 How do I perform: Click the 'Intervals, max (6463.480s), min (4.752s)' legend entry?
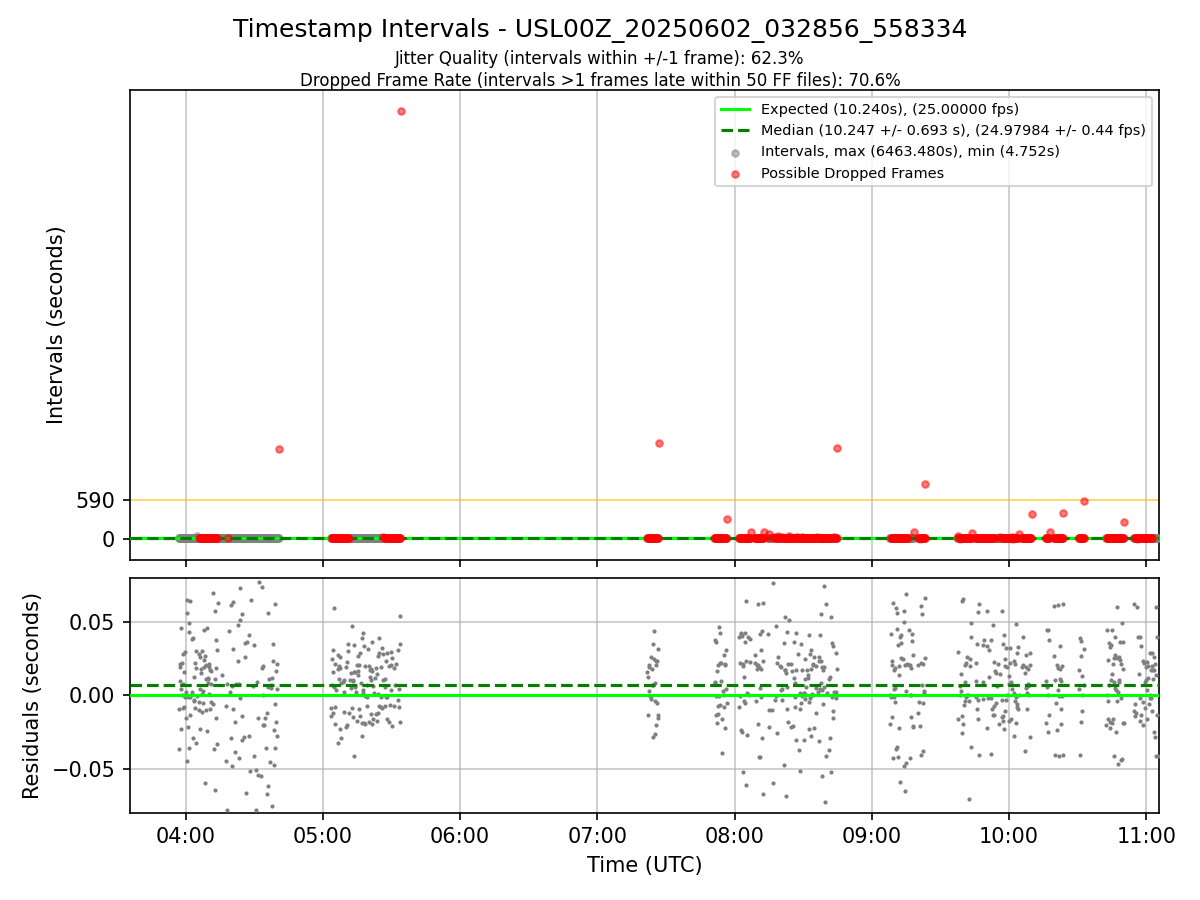click(910, 151)
